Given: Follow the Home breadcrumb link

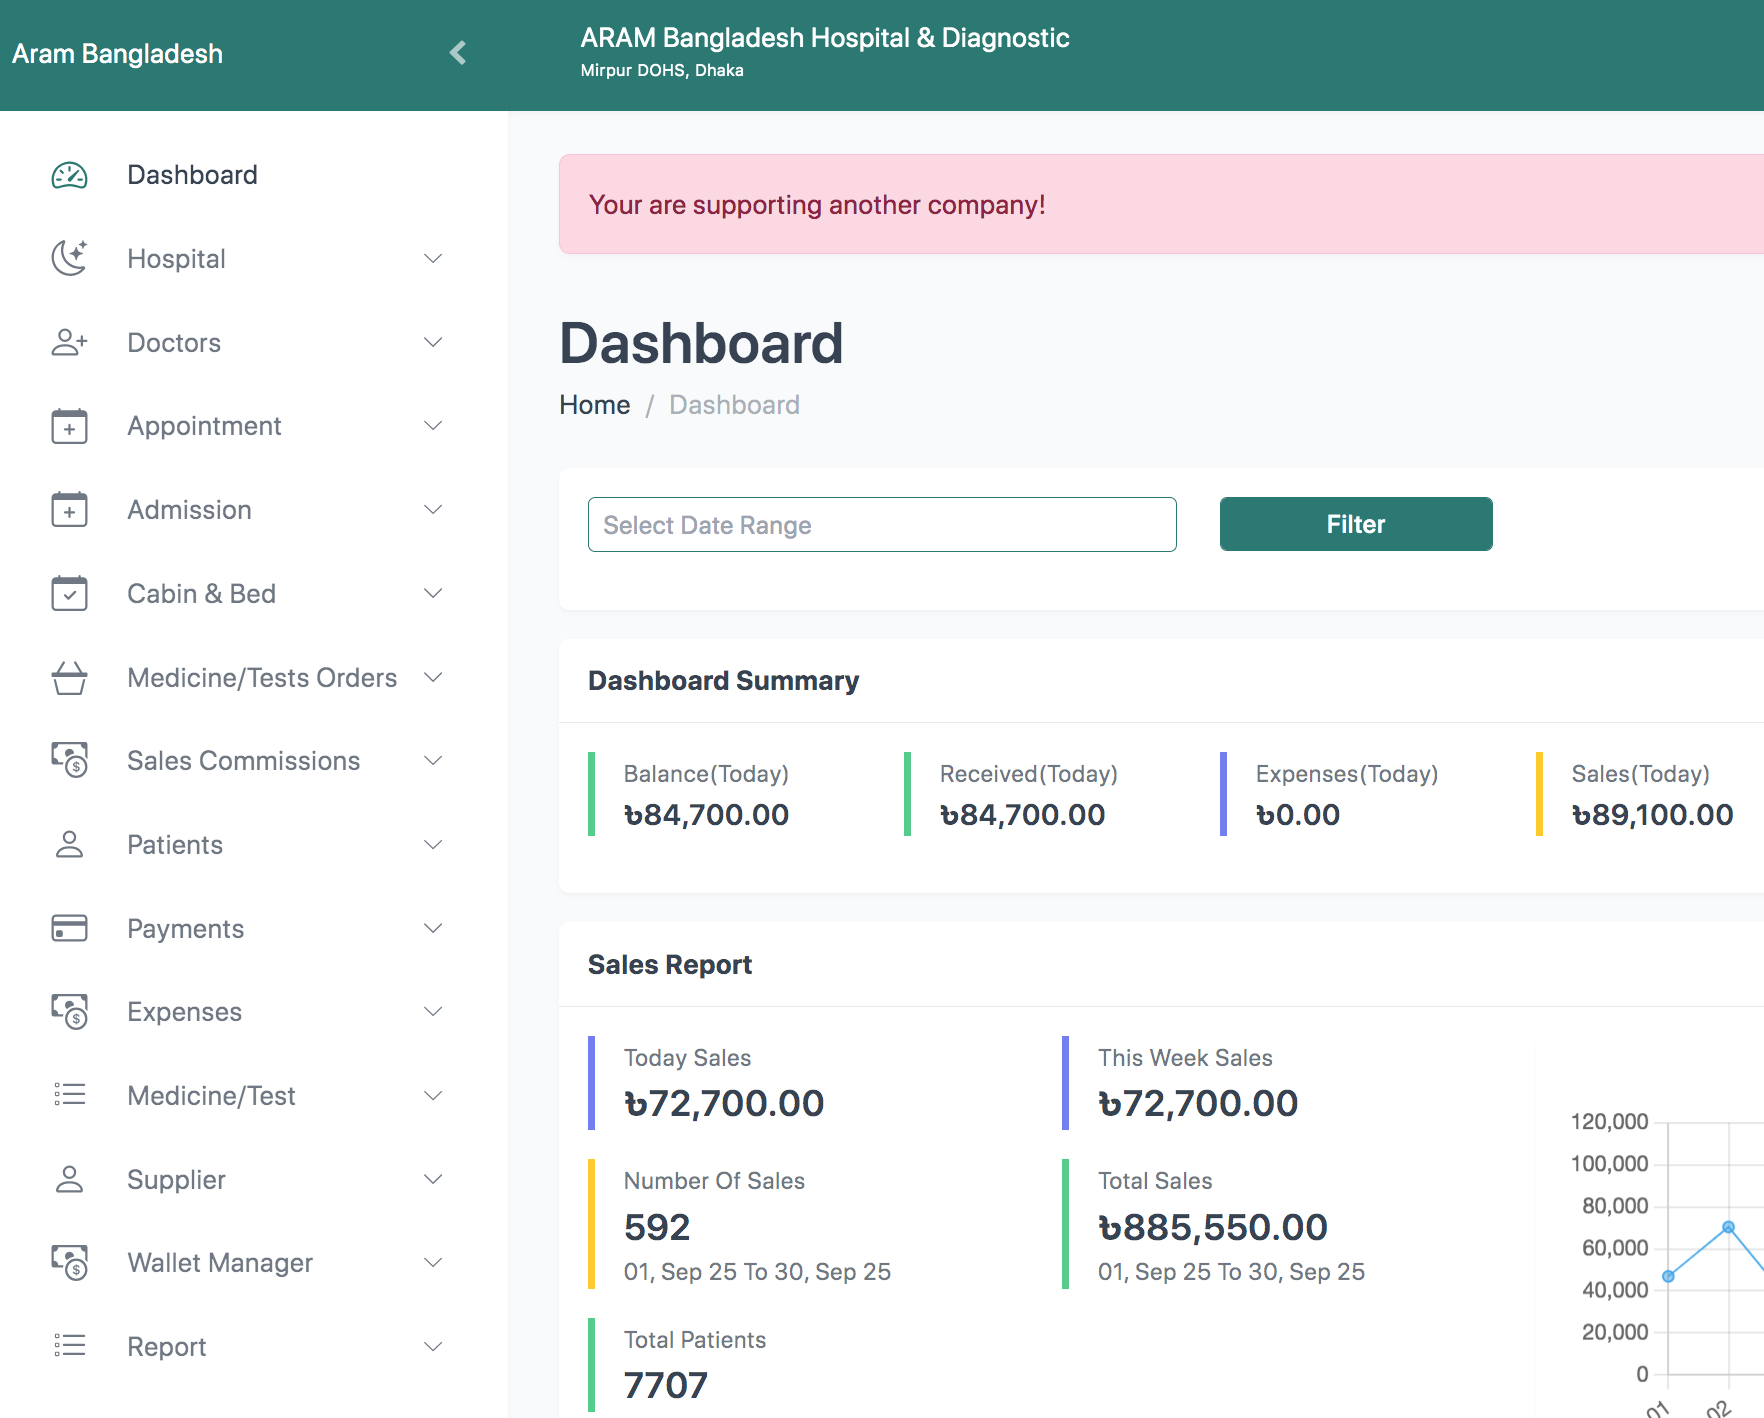Looking at the screenshot, I should pyautogui.click(x=594, y=405).
